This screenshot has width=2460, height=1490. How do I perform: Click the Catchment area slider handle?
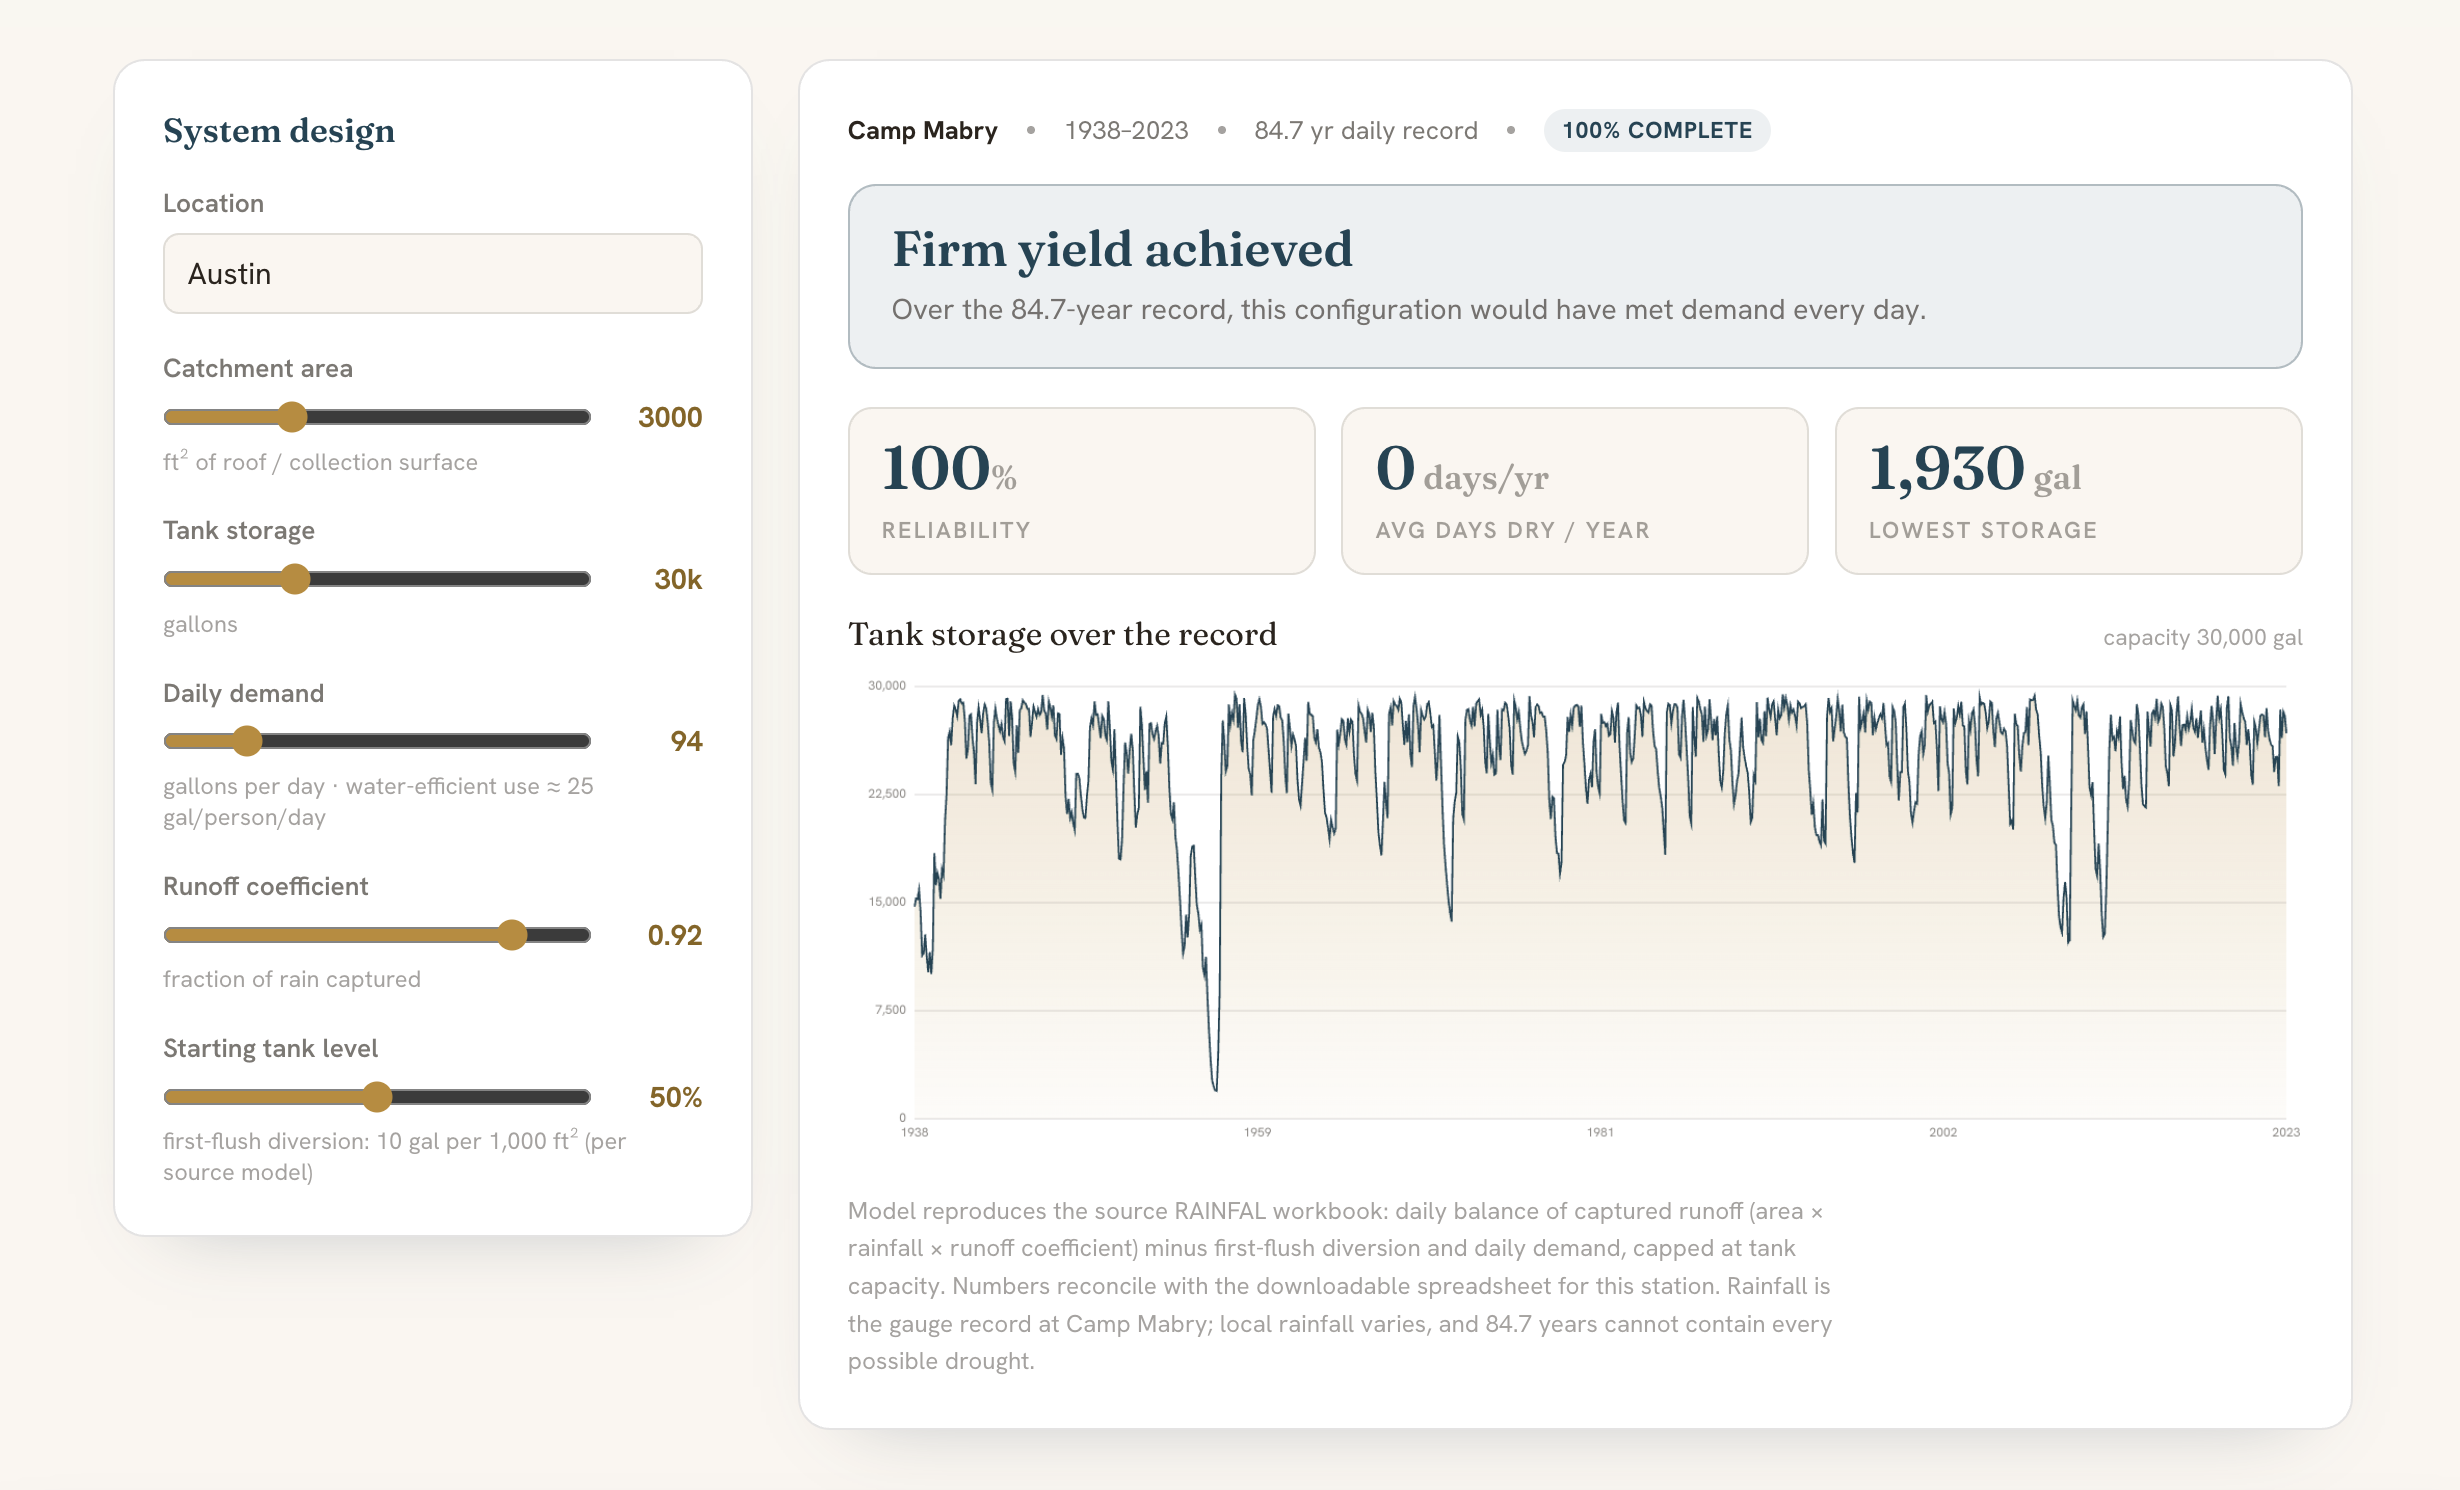tap(292, 417)
